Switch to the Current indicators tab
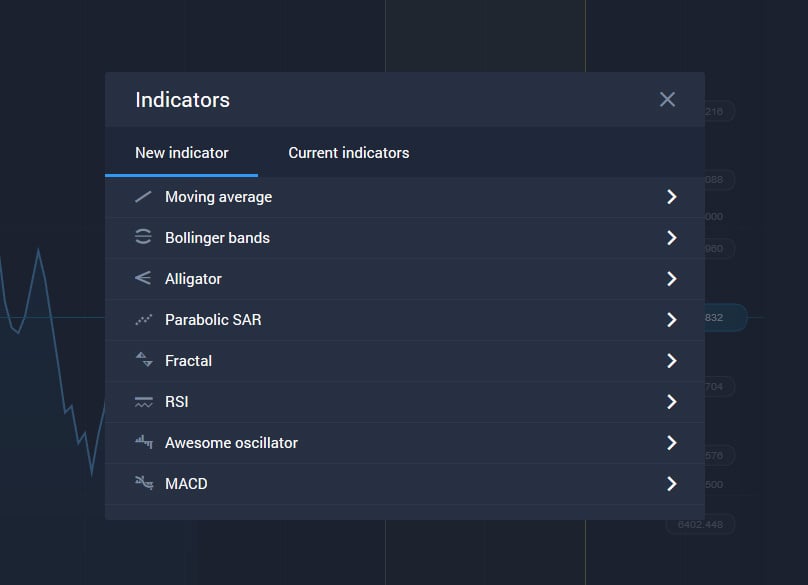Viewport: 808px width, 585px height. coord(348,153)
